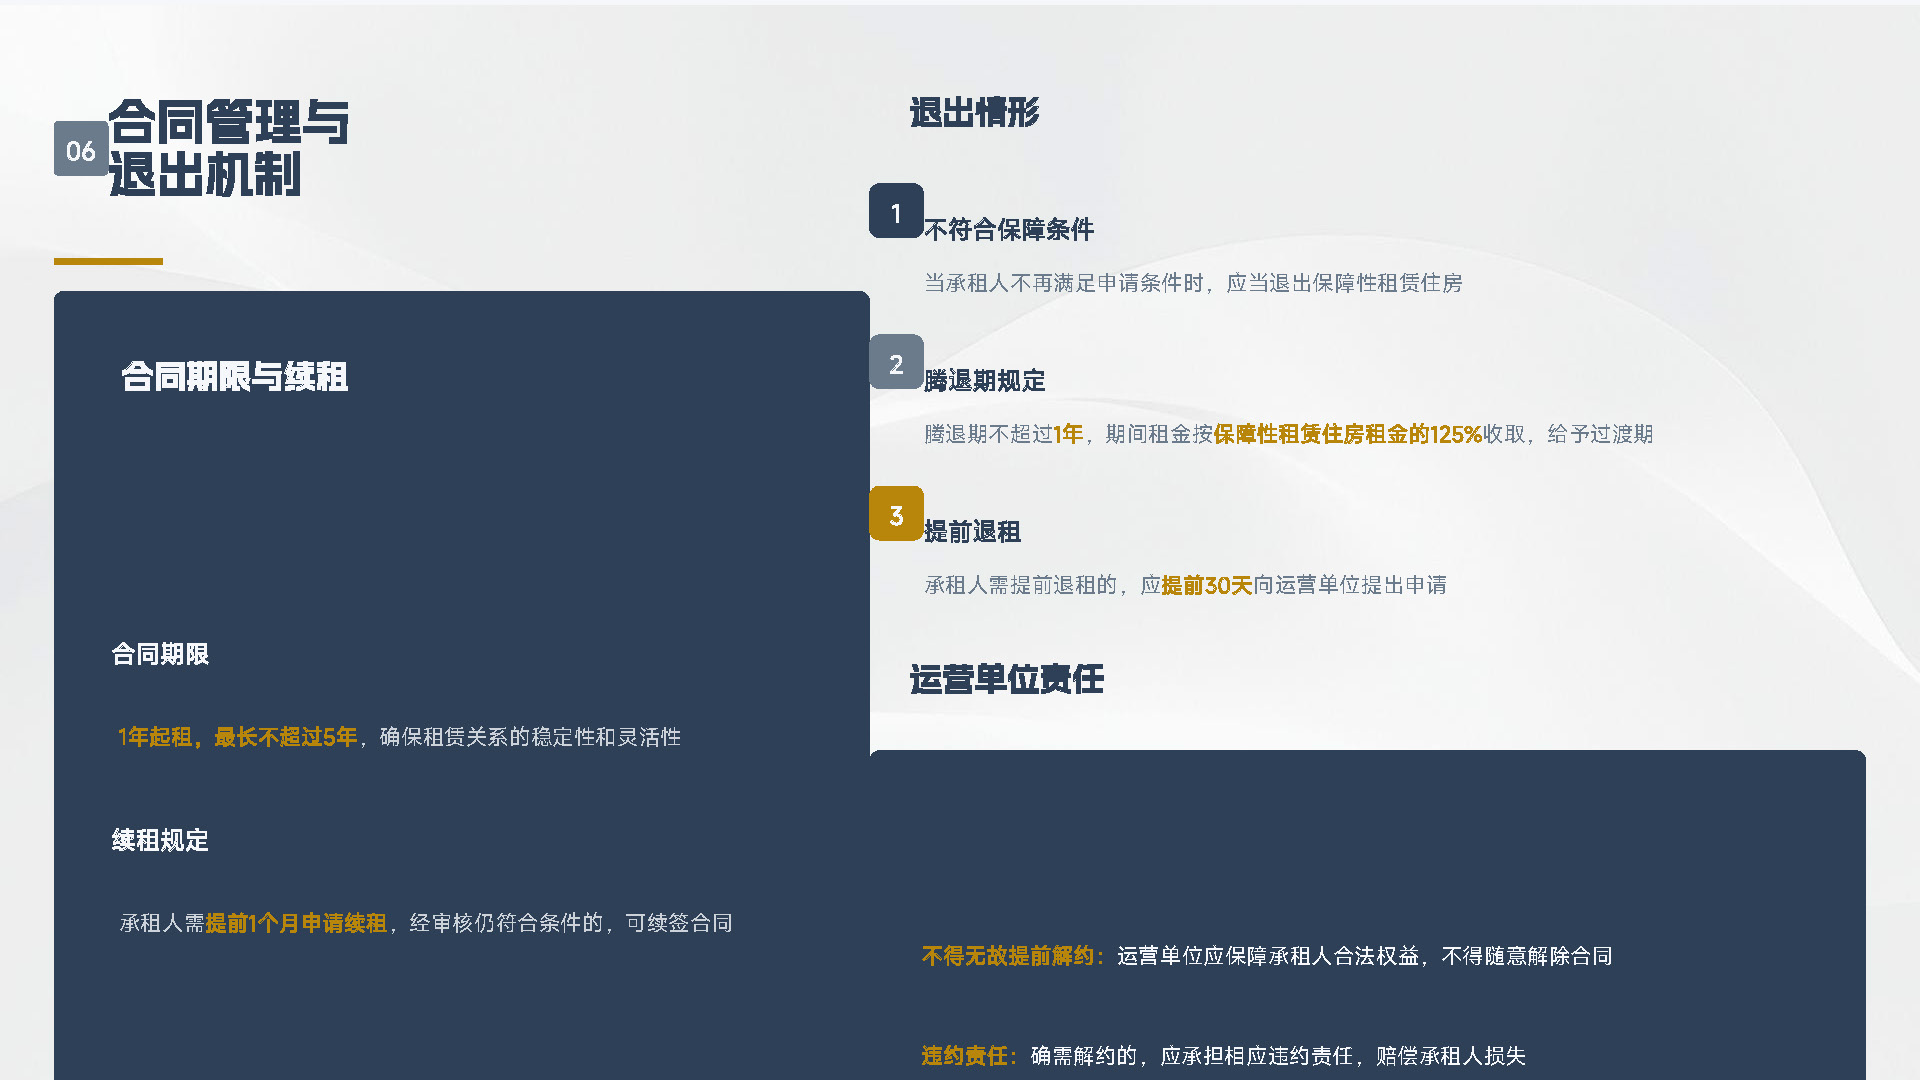Click the number 1 badge icon

pyautogui.click(x=896, y=211)
